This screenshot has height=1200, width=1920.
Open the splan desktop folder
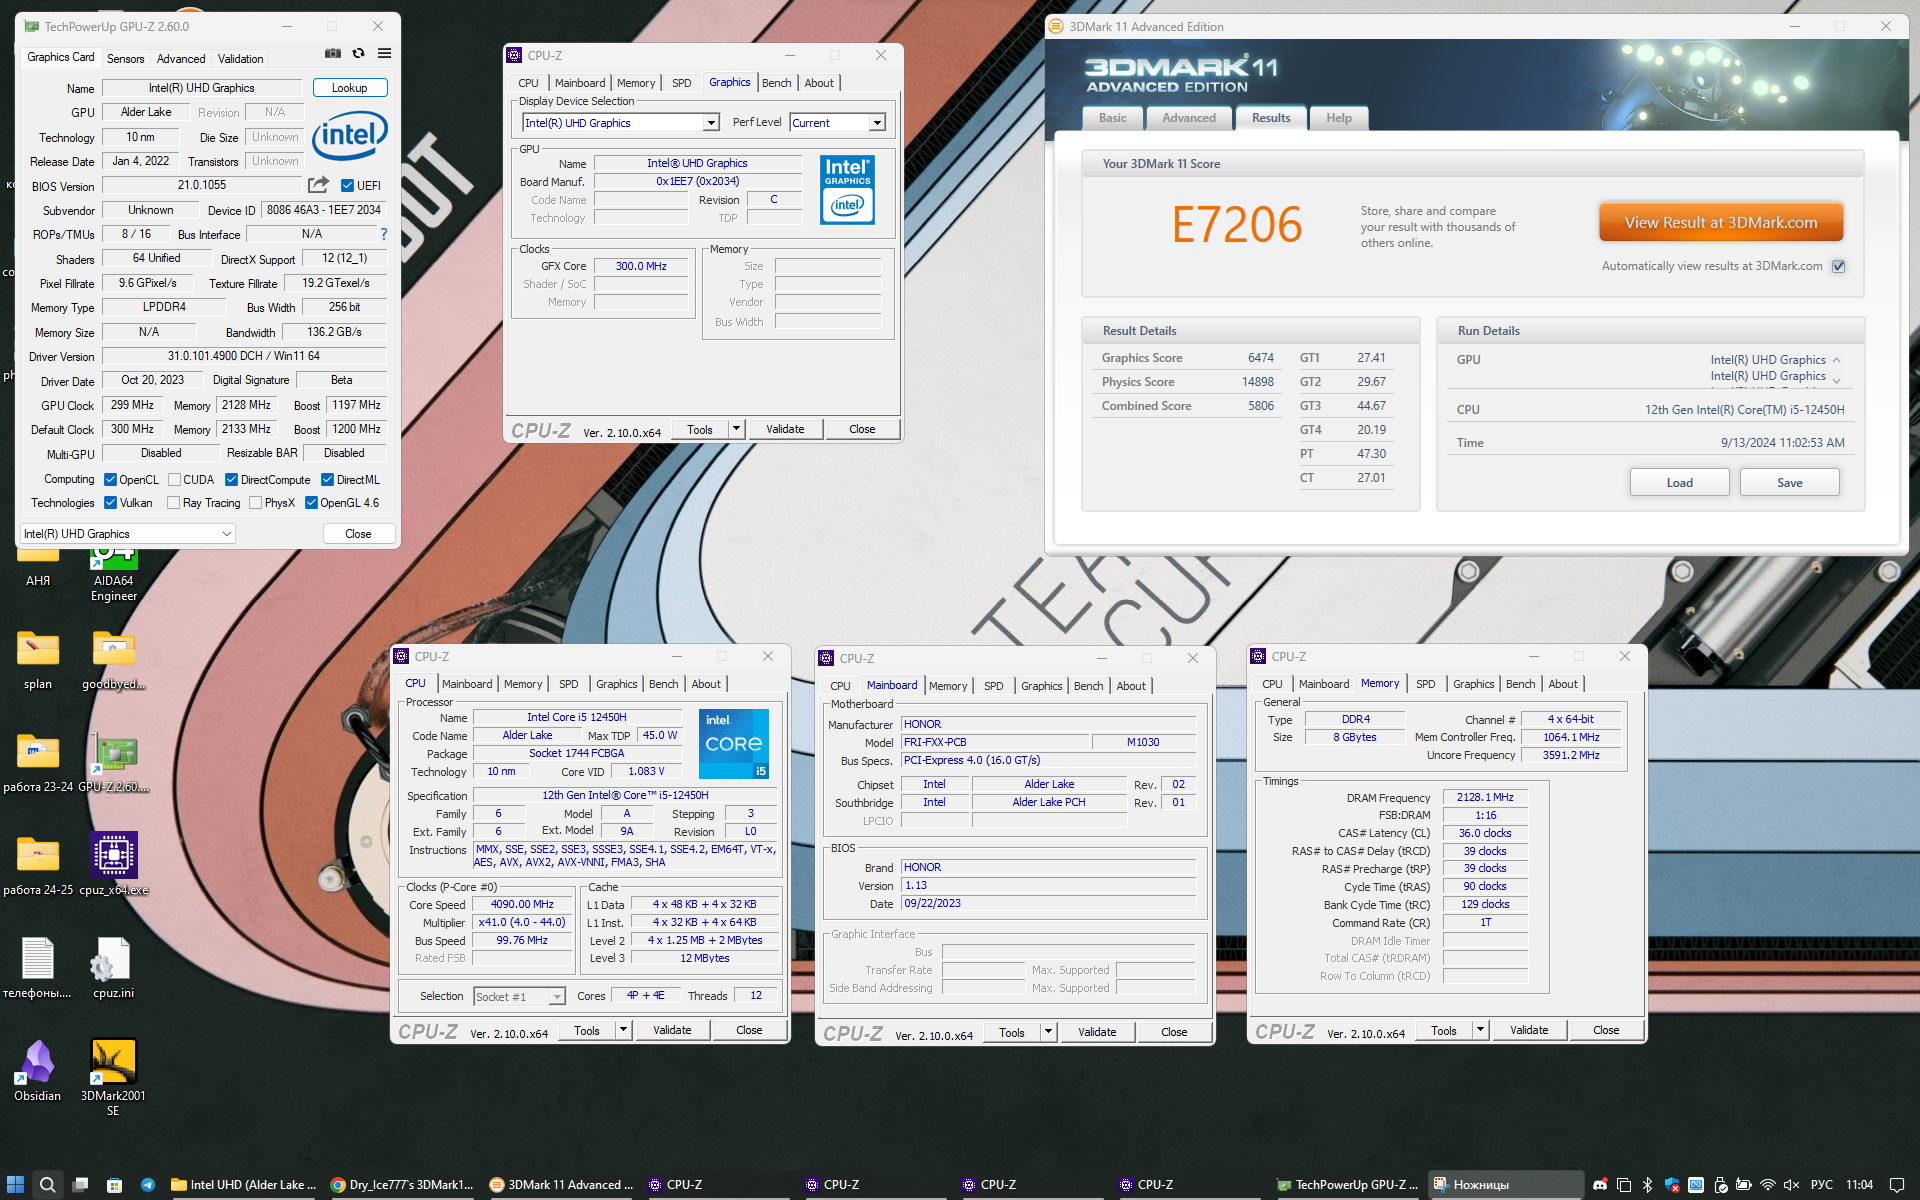[x=38, y=660]
